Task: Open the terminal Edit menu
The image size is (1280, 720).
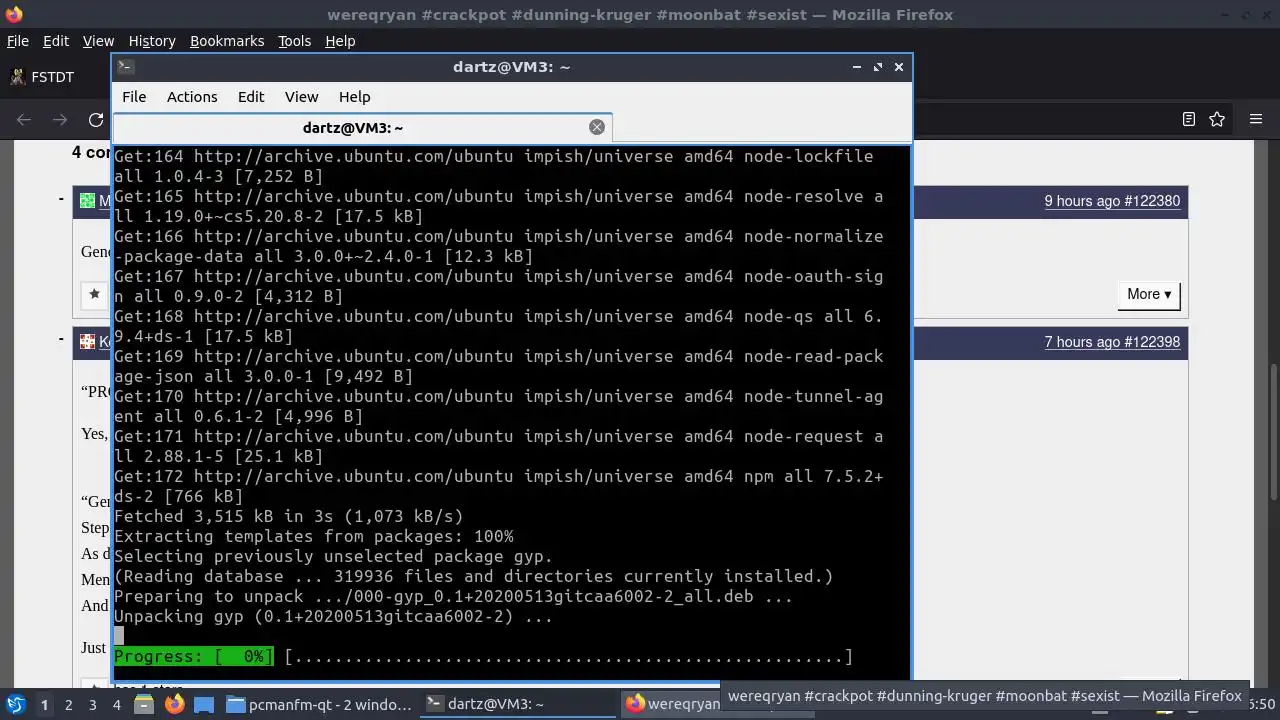Action: pyautogui.click(x=251, y=97)
